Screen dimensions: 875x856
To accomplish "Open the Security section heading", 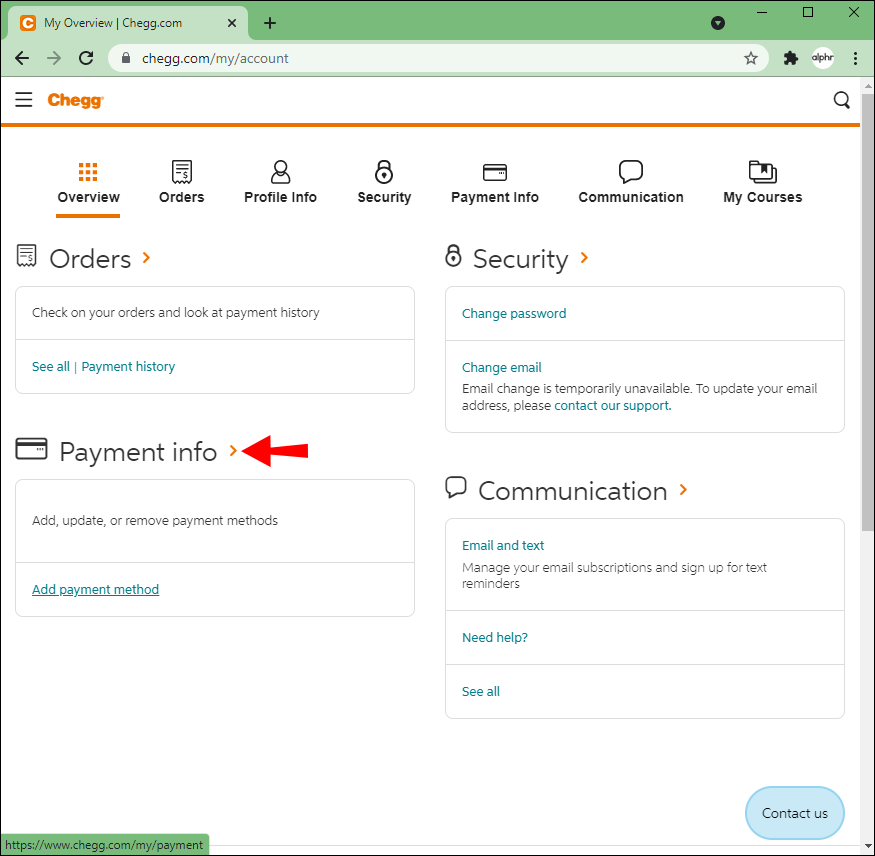I will click(520, 259).
